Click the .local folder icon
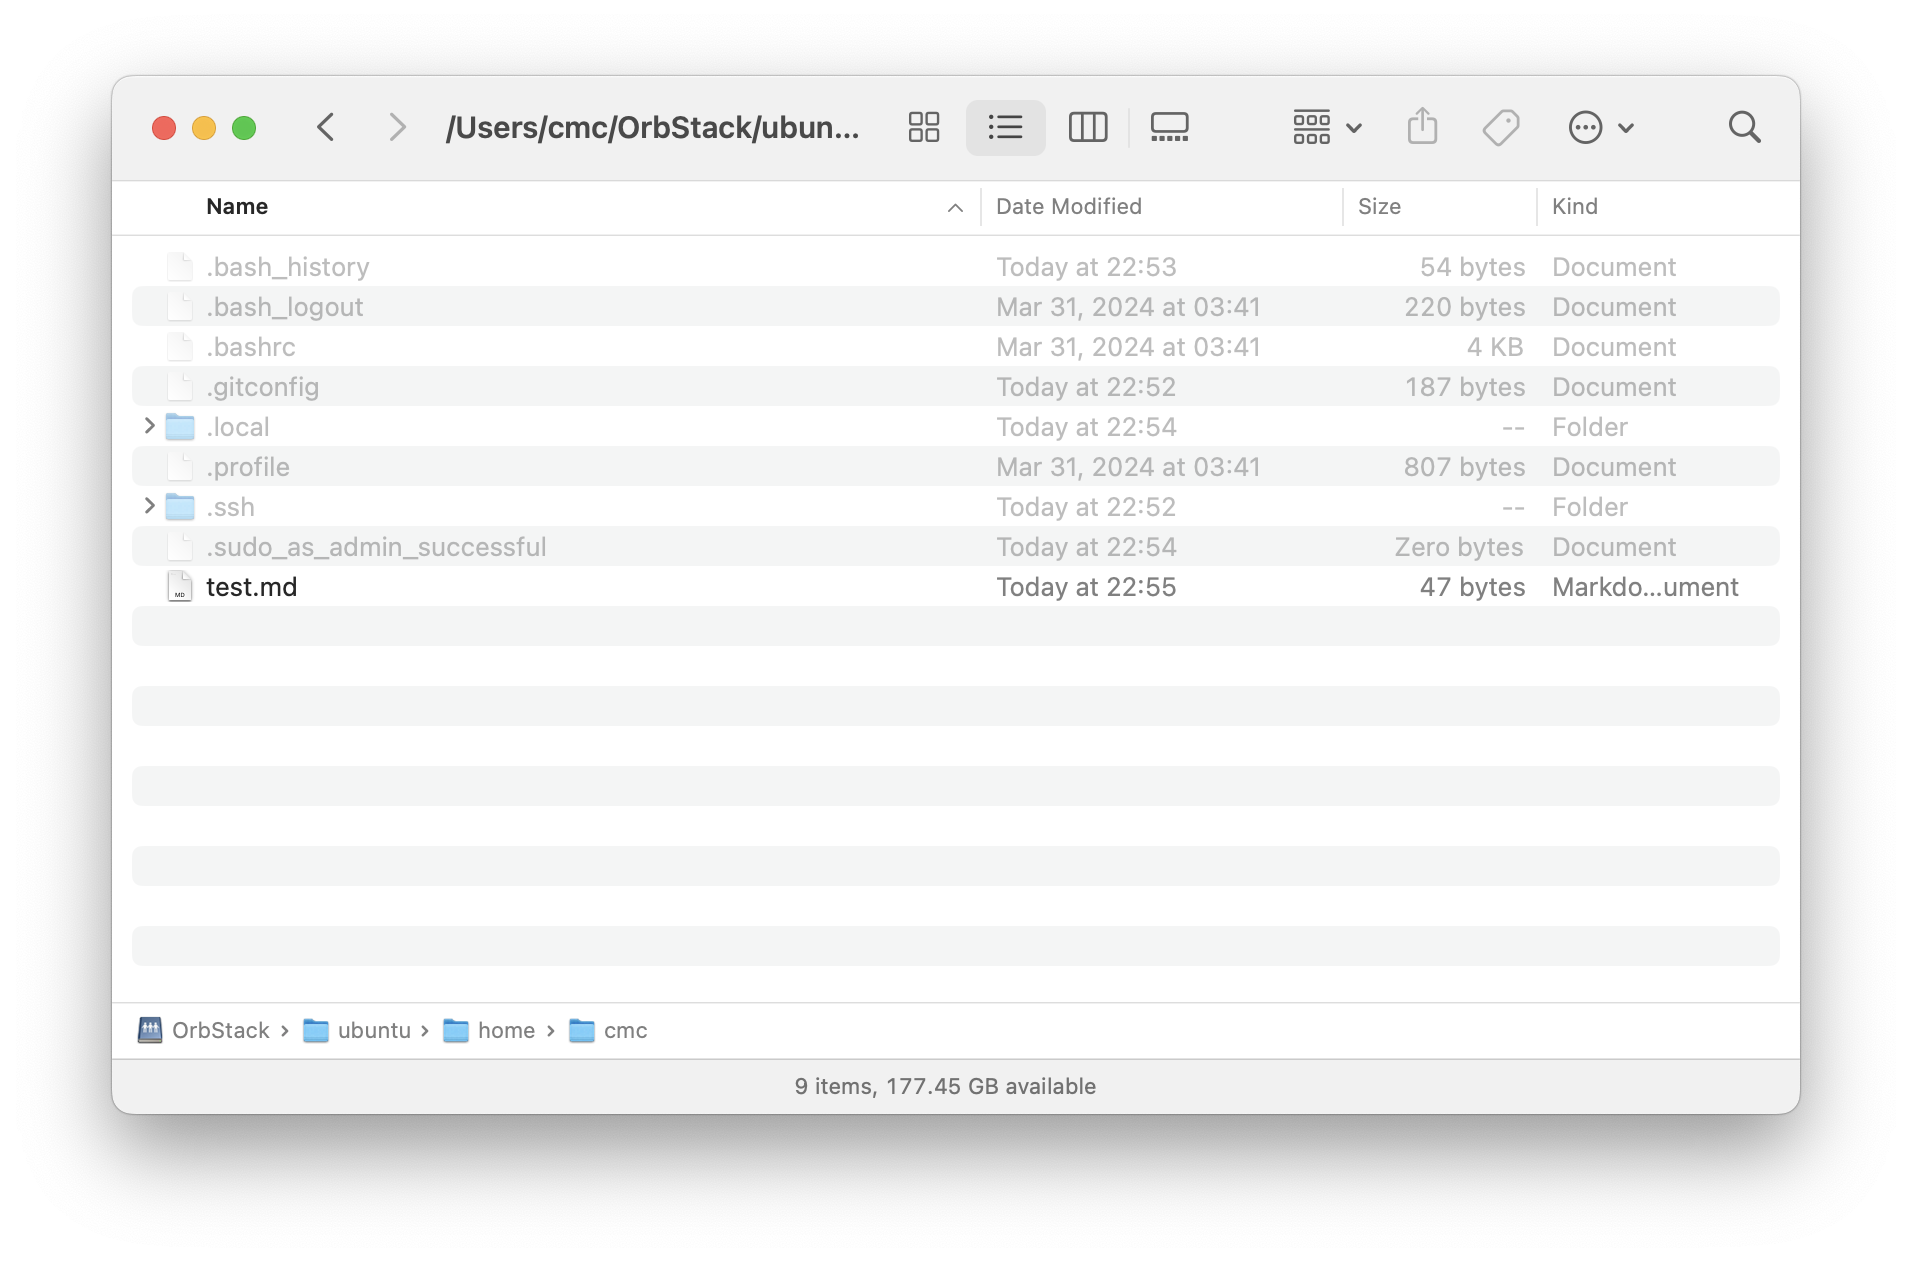This screenshot has height=1262, width=1912. point(180,427)
